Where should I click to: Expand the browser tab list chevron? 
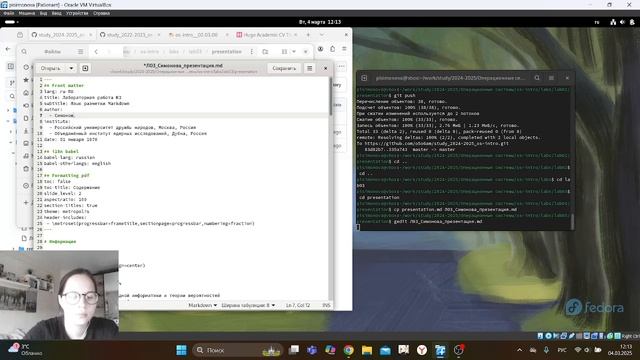[322, 35]
